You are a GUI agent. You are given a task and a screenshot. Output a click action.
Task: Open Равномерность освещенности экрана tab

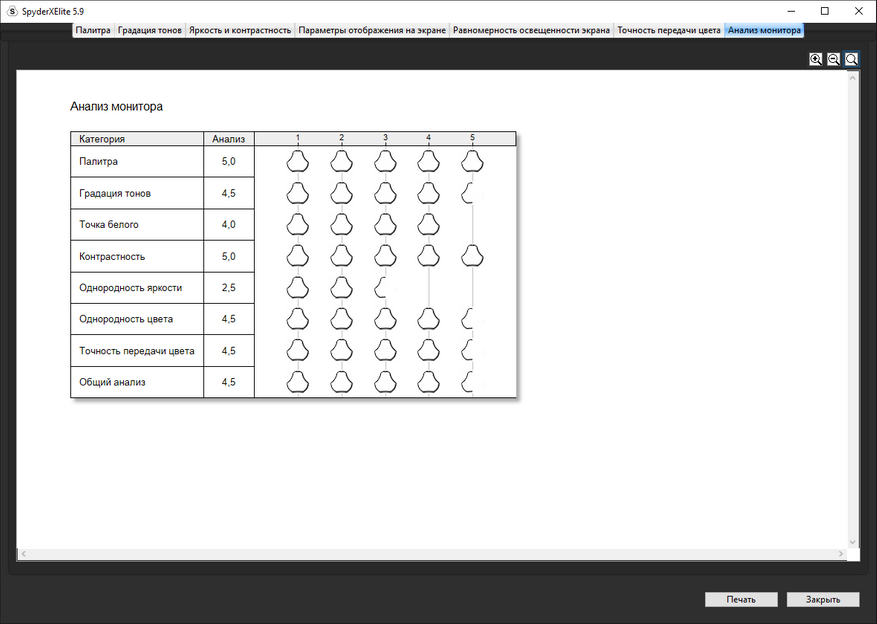(x=531, y=30)
